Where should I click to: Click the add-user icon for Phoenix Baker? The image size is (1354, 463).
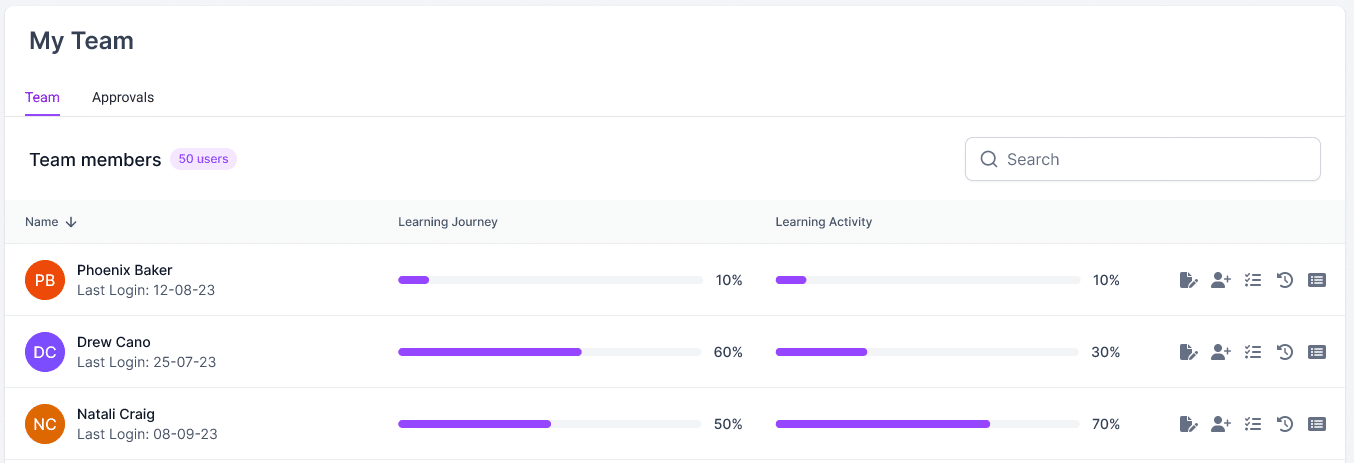tap(1220, 280)
